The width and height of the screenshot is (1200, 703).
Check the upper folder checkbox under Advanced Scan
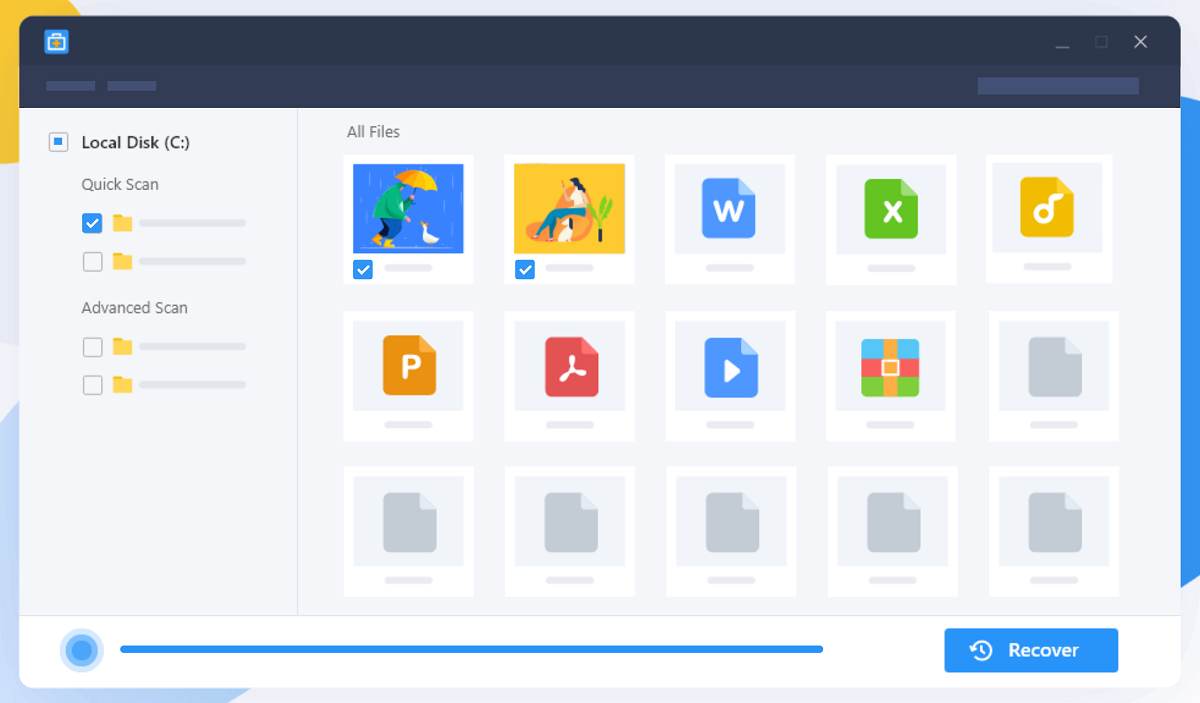tap(92, 347)
